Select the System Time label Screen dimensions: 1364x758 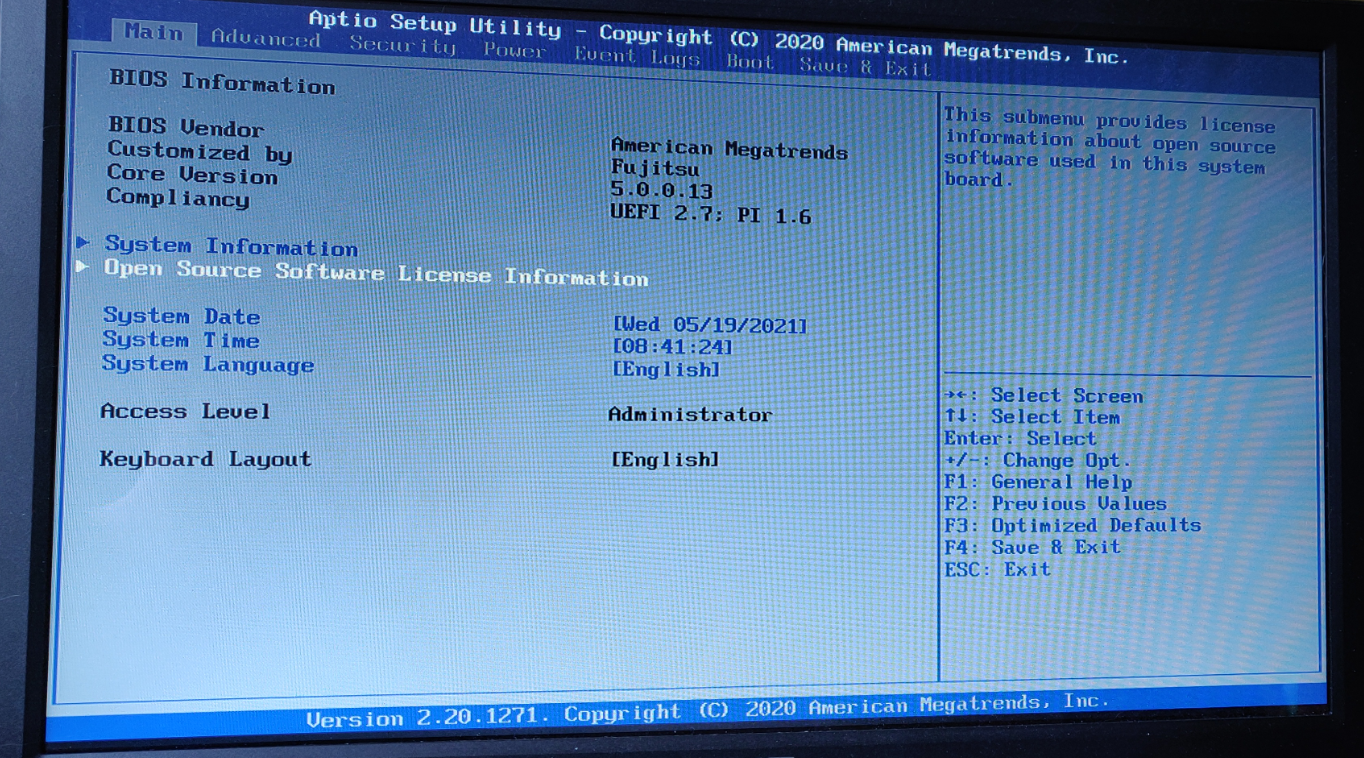pos(180,340)
